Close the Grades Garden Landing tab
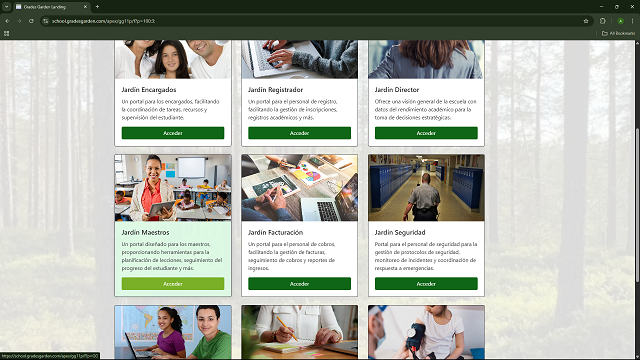This screenshot has height=360, width=640. [x=85, y=7]
